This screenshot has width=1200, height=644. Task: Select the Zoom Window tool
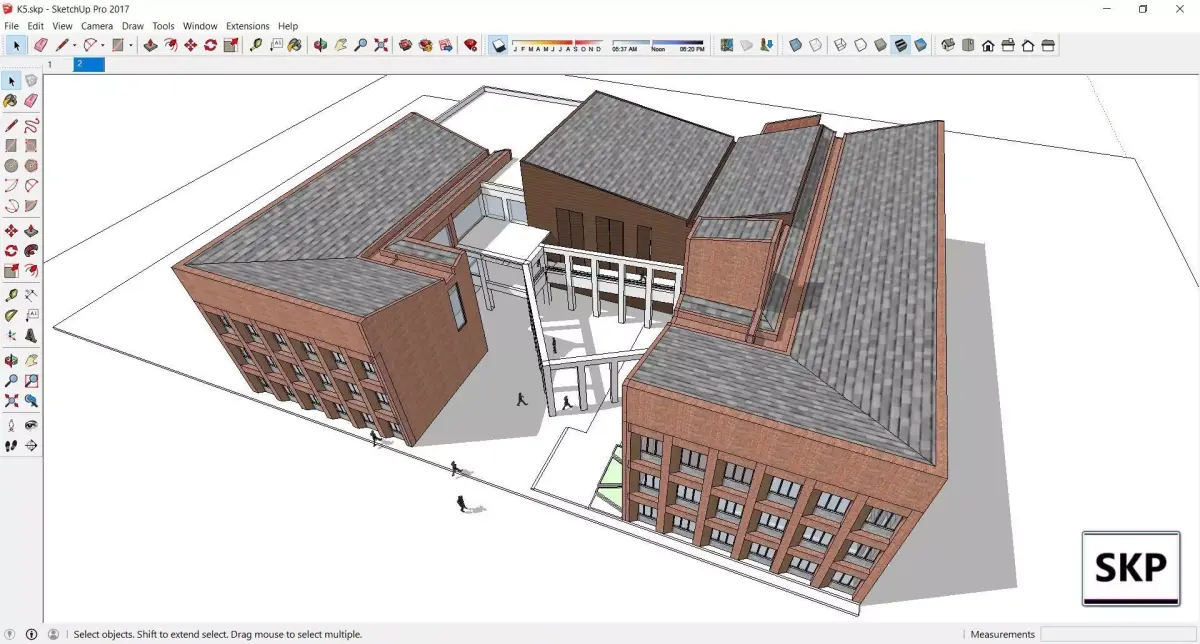coord(31,381)
